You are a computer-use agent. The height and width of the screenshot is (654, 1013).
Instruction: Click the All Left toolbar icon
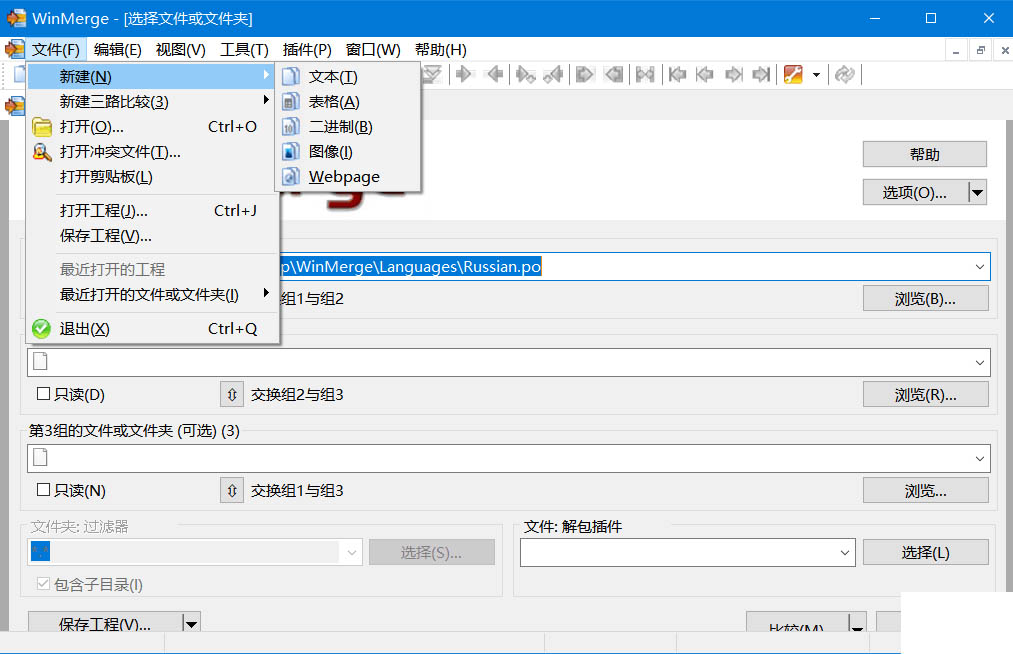click(x=614, y=75)
